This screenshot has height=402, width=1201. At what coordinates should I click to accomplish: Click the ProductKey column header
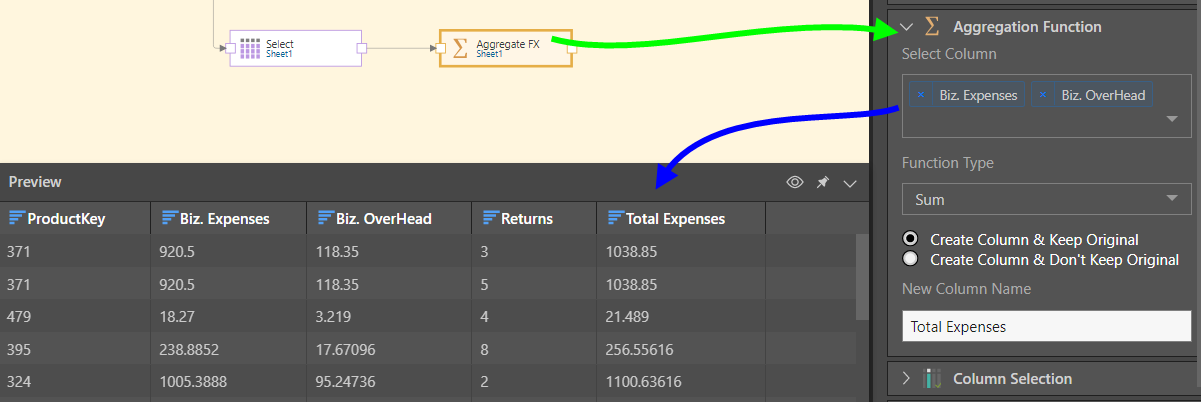[66, 218]
